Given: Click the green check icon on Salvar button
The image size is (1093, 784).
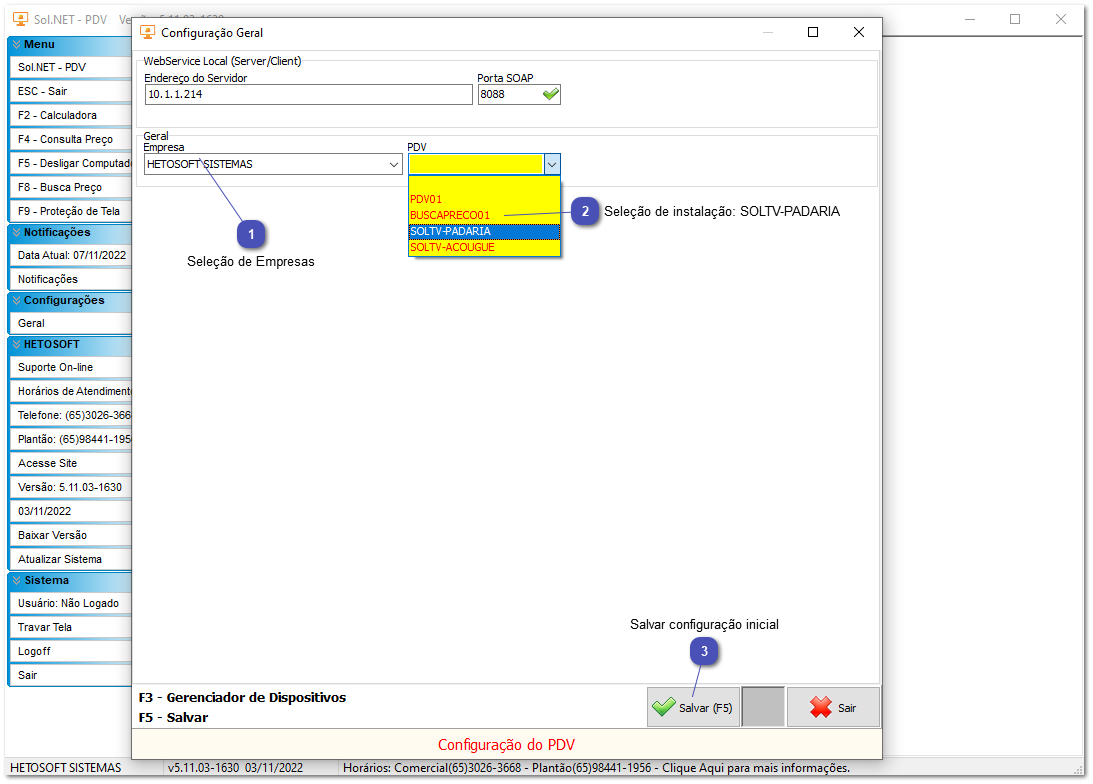Looking at the screenshot, I should 663,707.
